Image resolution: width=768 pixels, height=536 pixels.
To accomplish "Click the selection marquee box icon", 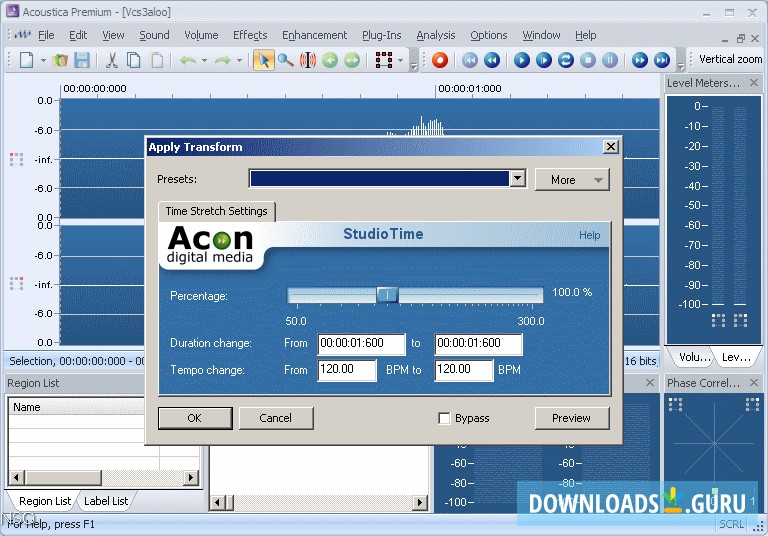I will 384,60.
